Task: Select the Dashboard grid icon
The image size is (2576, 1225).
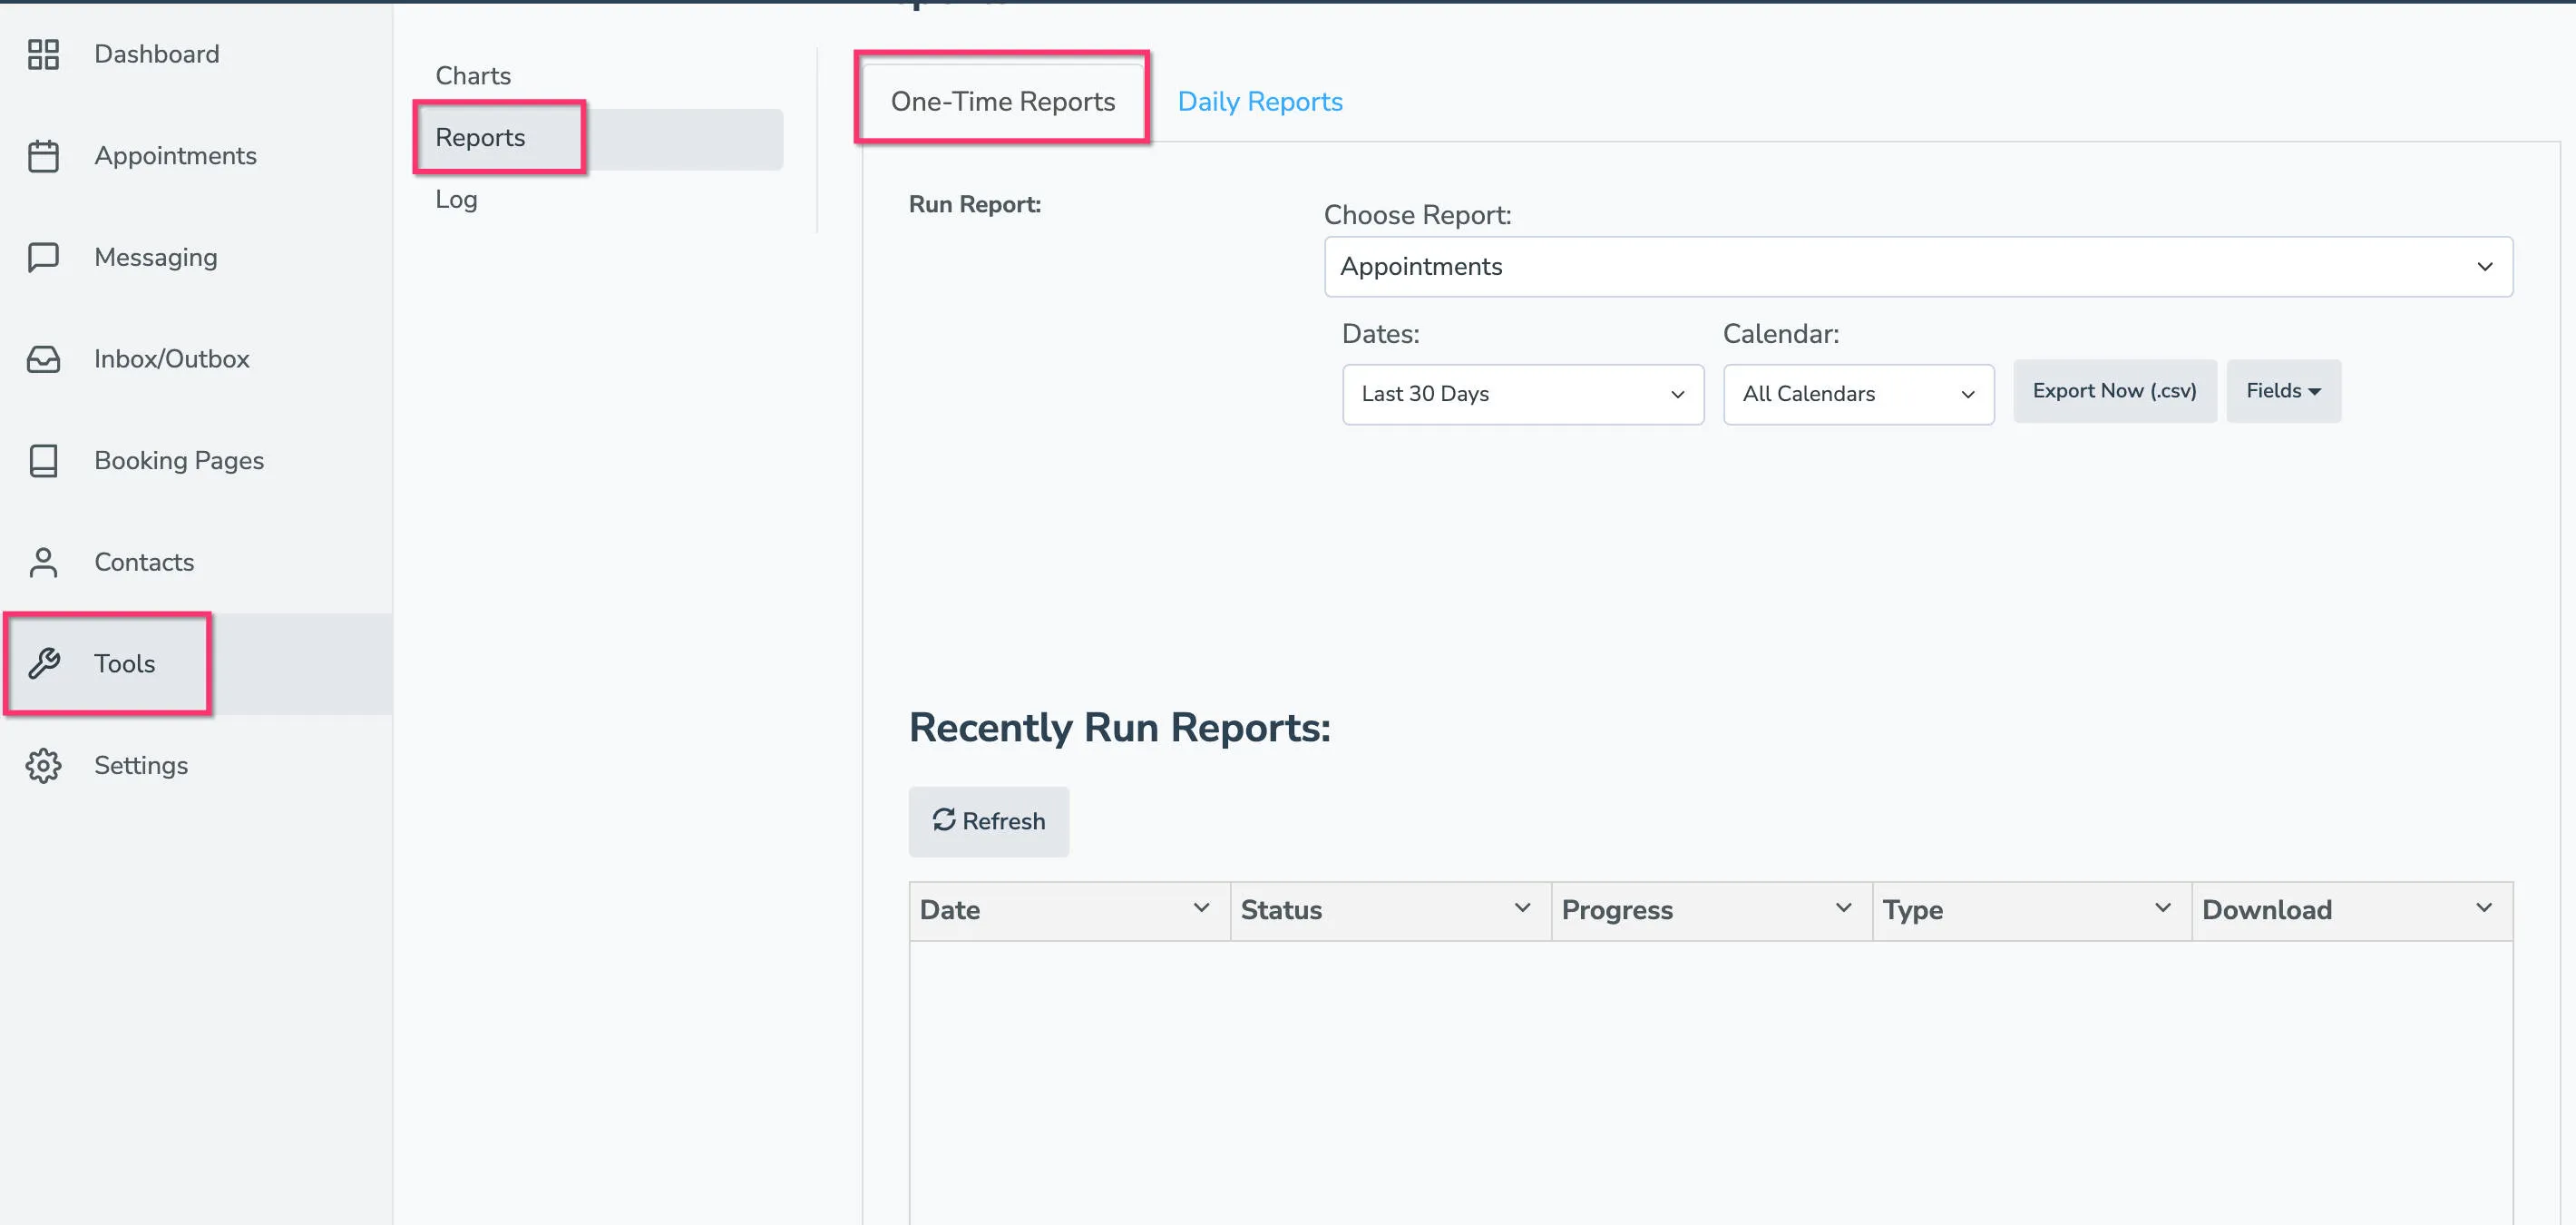Action: [x=43, y=55]
